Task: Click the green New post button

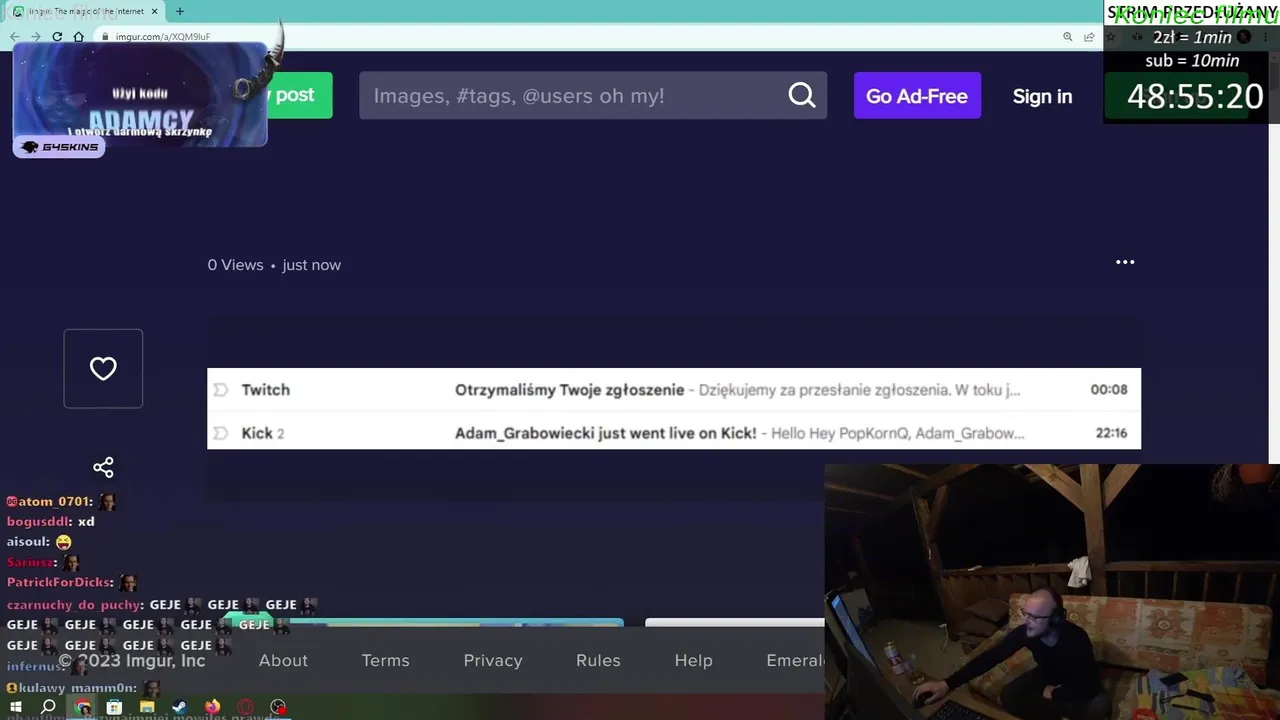Action: (298, 95)
